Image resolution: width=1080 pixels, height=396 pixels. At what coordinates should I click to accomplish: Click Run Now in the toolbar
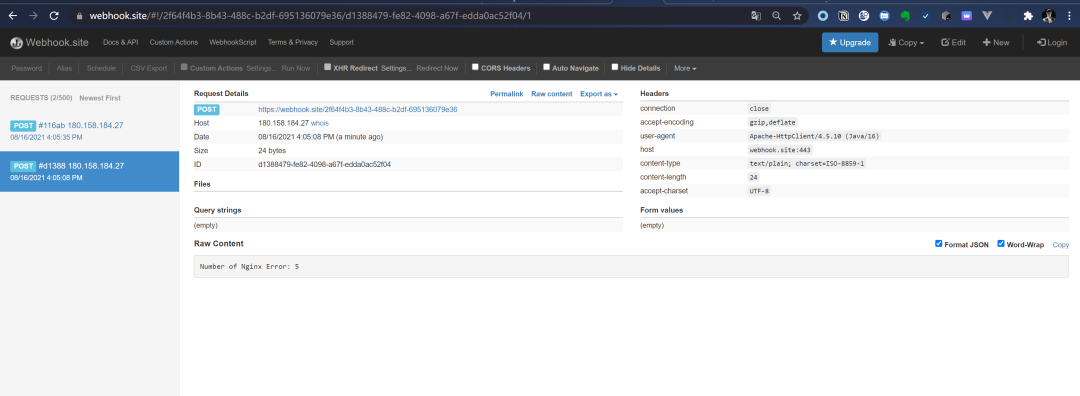[296, 68]
